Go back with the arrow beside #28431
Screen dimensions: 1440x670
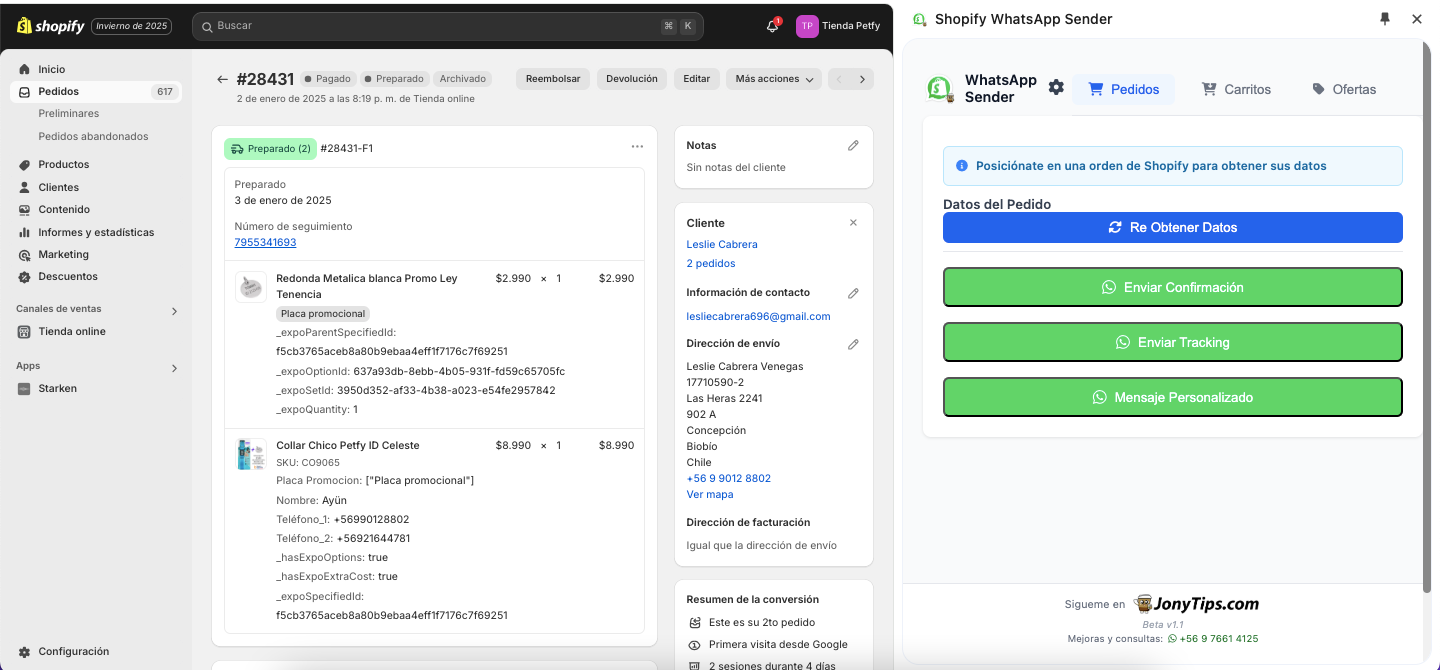[222, 79]
